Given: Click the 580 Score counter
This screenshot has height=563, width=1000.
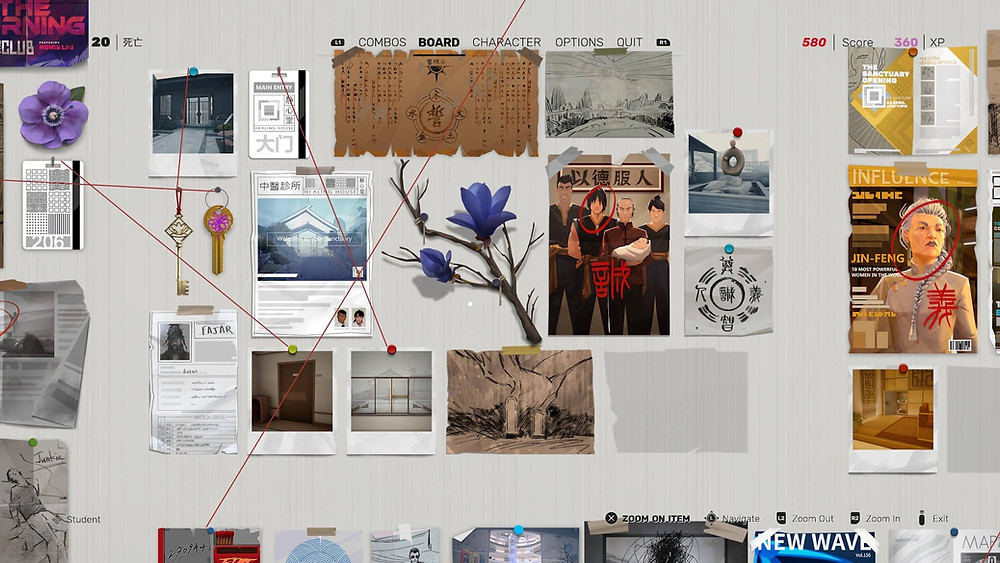Looking at the screenshot, I should [837, 42].
